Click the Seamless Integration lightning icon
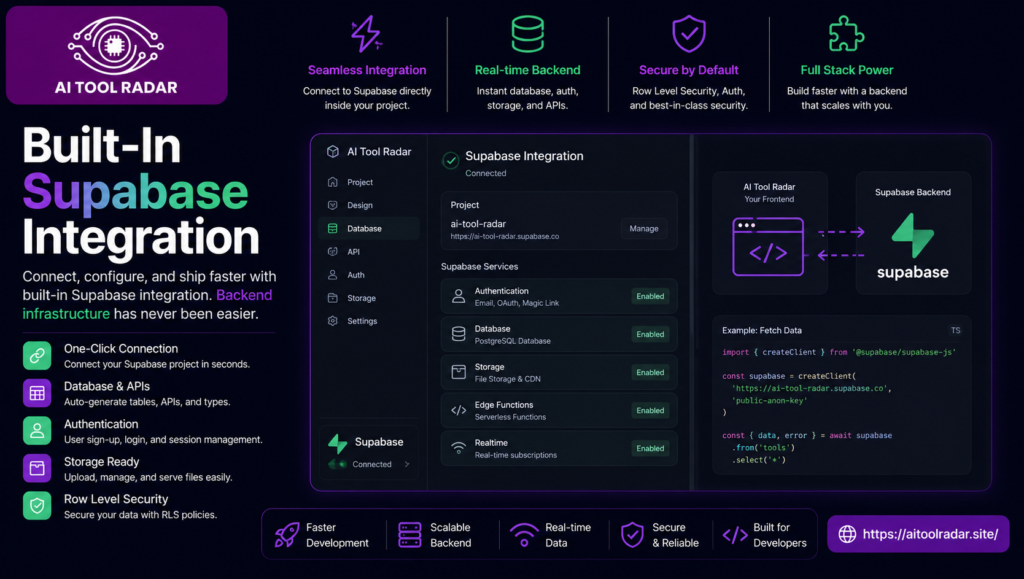The image size is (1024, 579). point(366,34)
